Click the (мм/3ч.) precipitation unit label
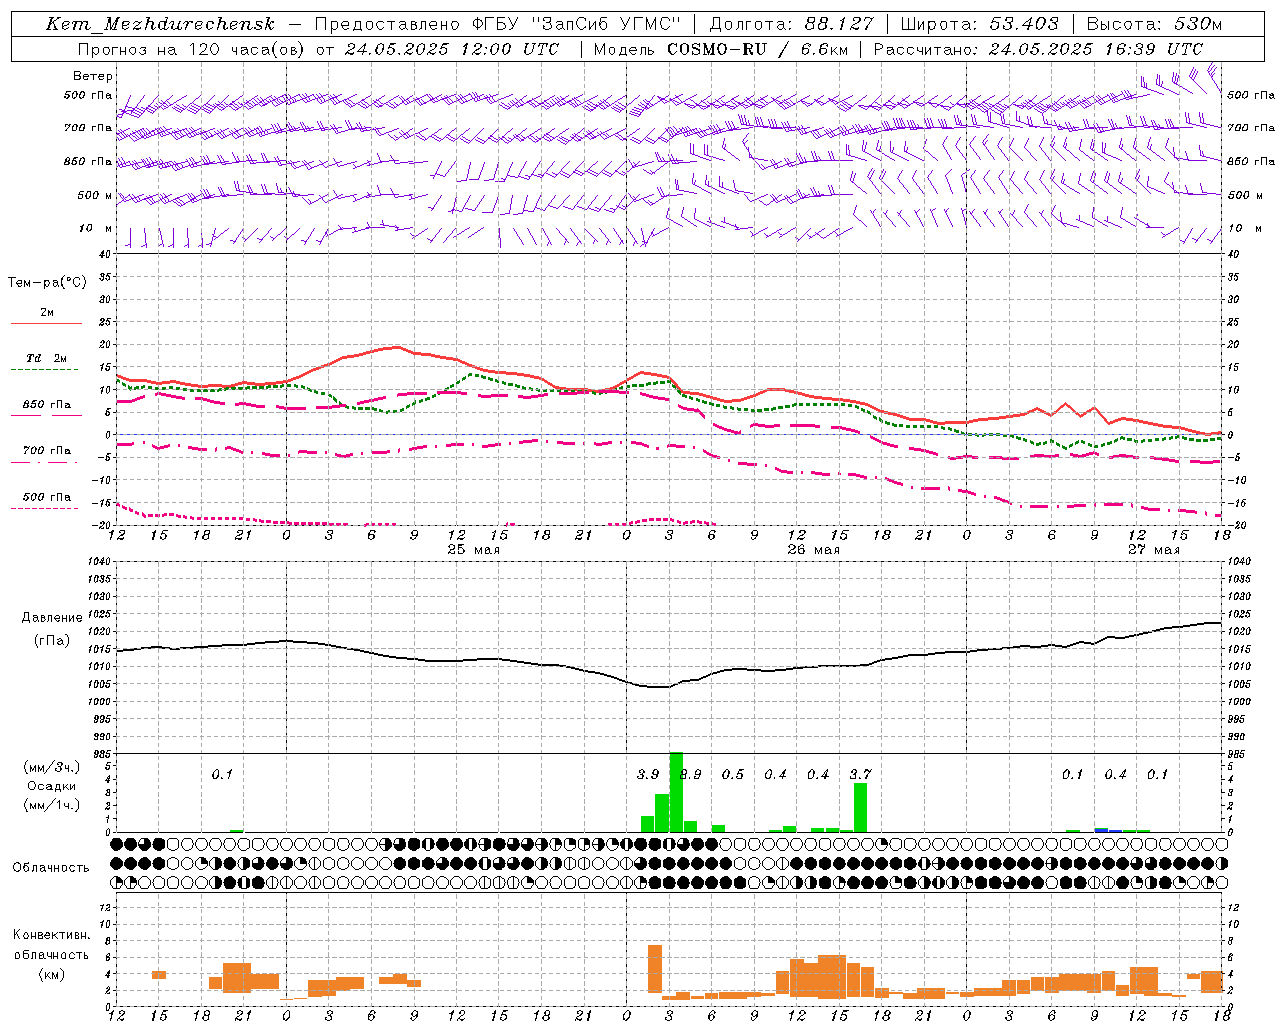The height and width of the screenshot is (1024, 1280). point(51,767)
